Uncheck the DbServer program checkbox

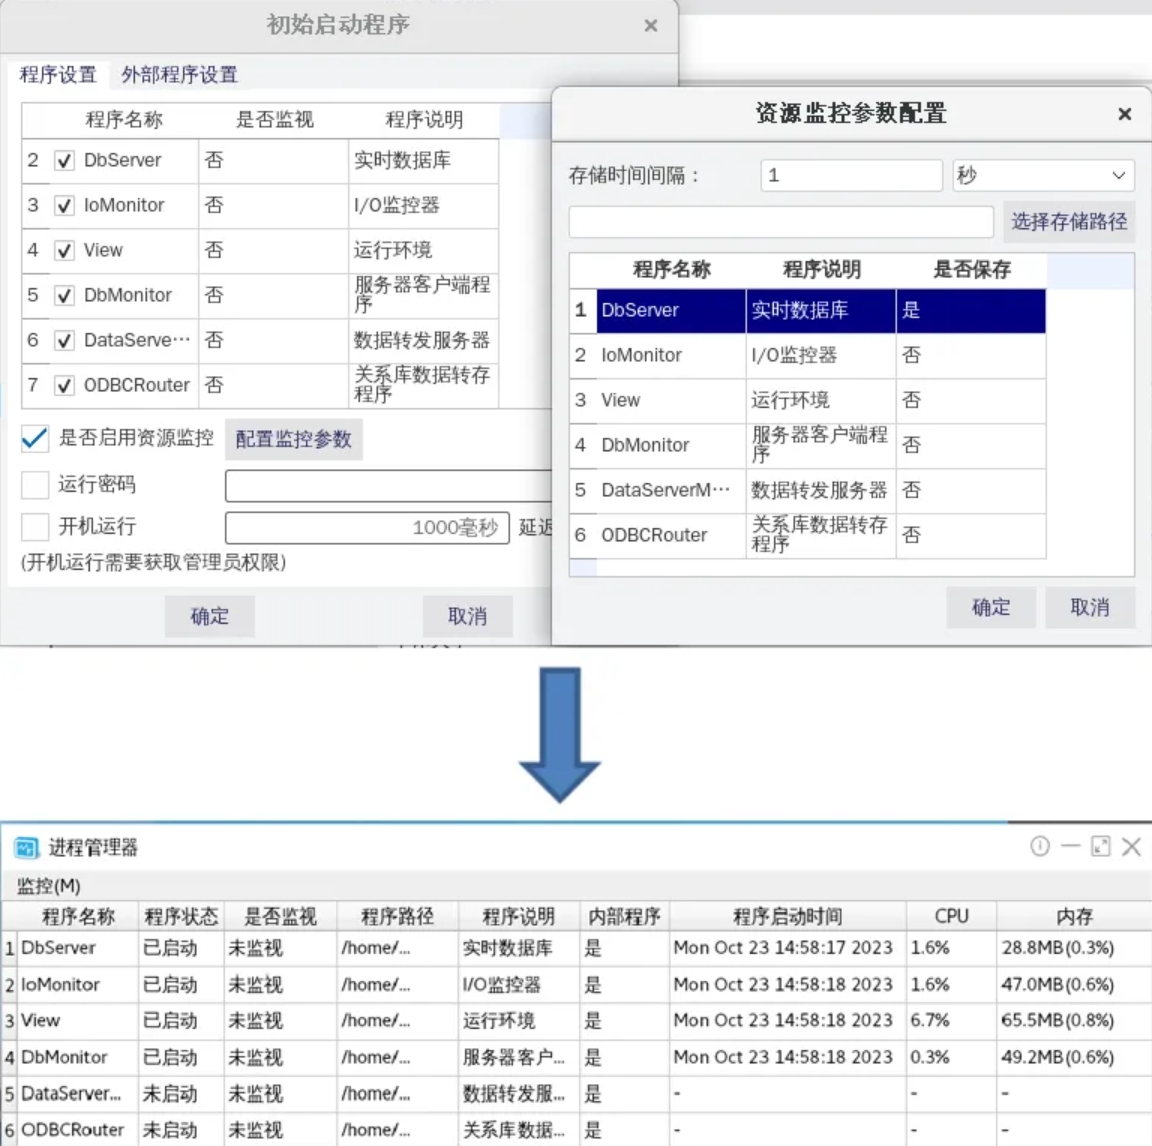(64, 161)
